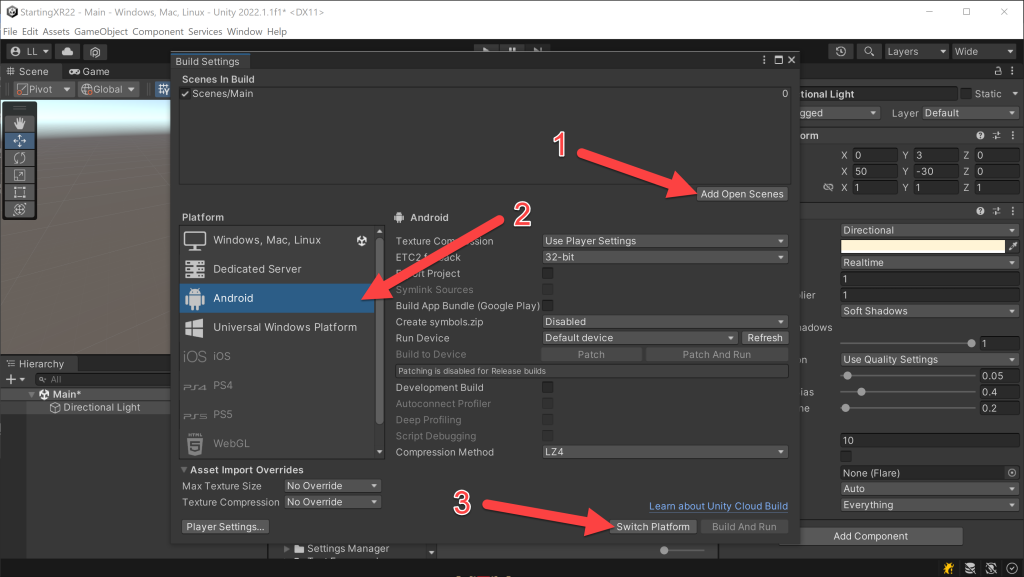Open the Unity Cloud services icon
The width and height of the screenshot is (1024, 577).
tap(67, 52)
